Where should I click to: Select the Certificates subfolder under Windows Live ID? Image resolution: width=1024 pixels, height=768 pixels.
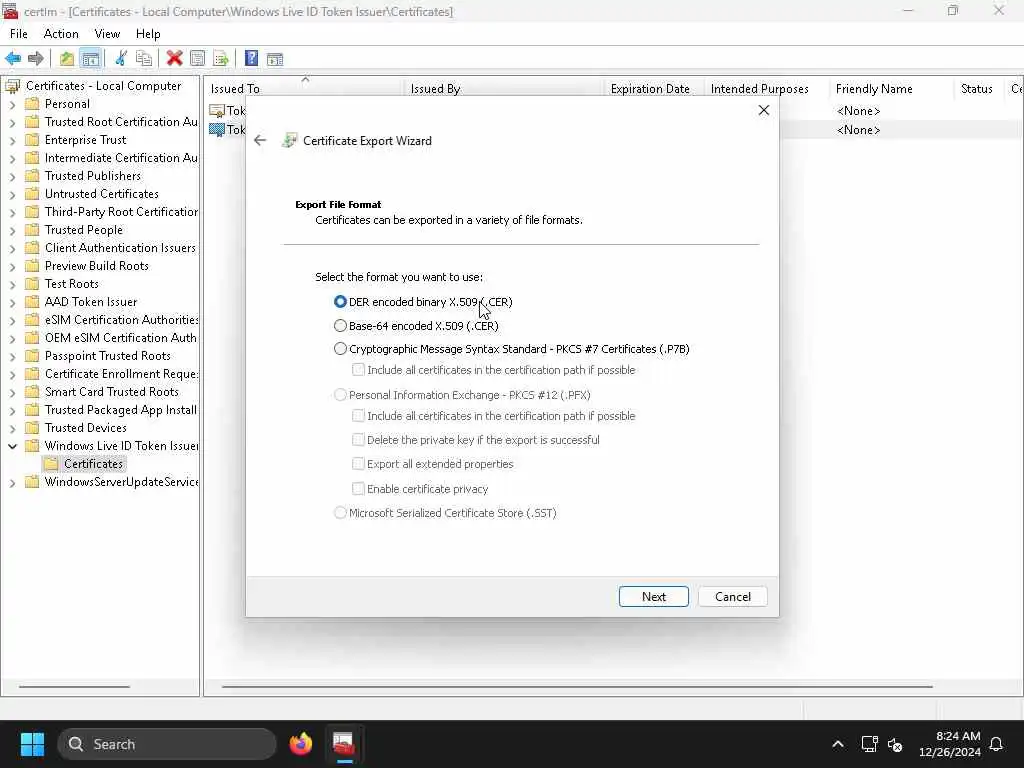[93, 464]
